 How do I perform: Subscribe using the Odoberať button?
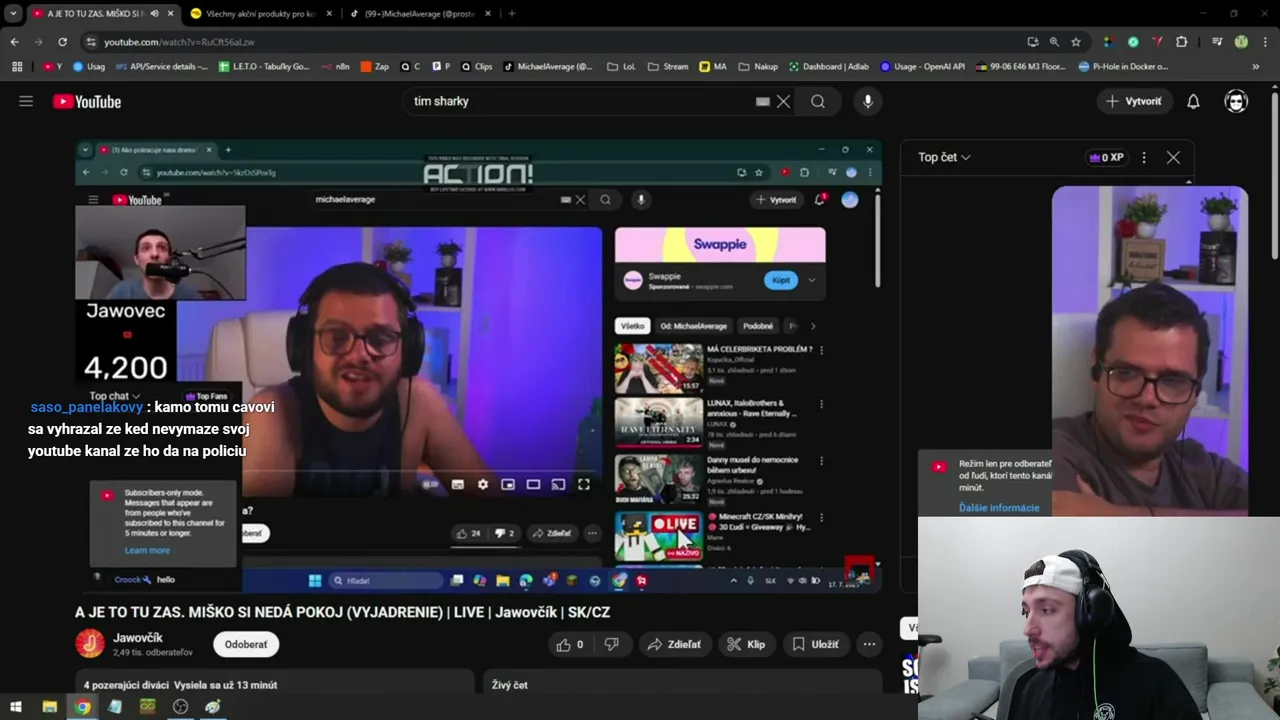click(246, 644)
